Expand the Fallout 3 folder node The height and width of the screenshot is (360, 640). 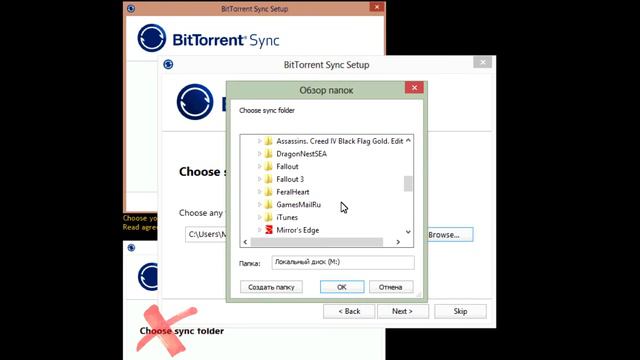pos(260,179)
